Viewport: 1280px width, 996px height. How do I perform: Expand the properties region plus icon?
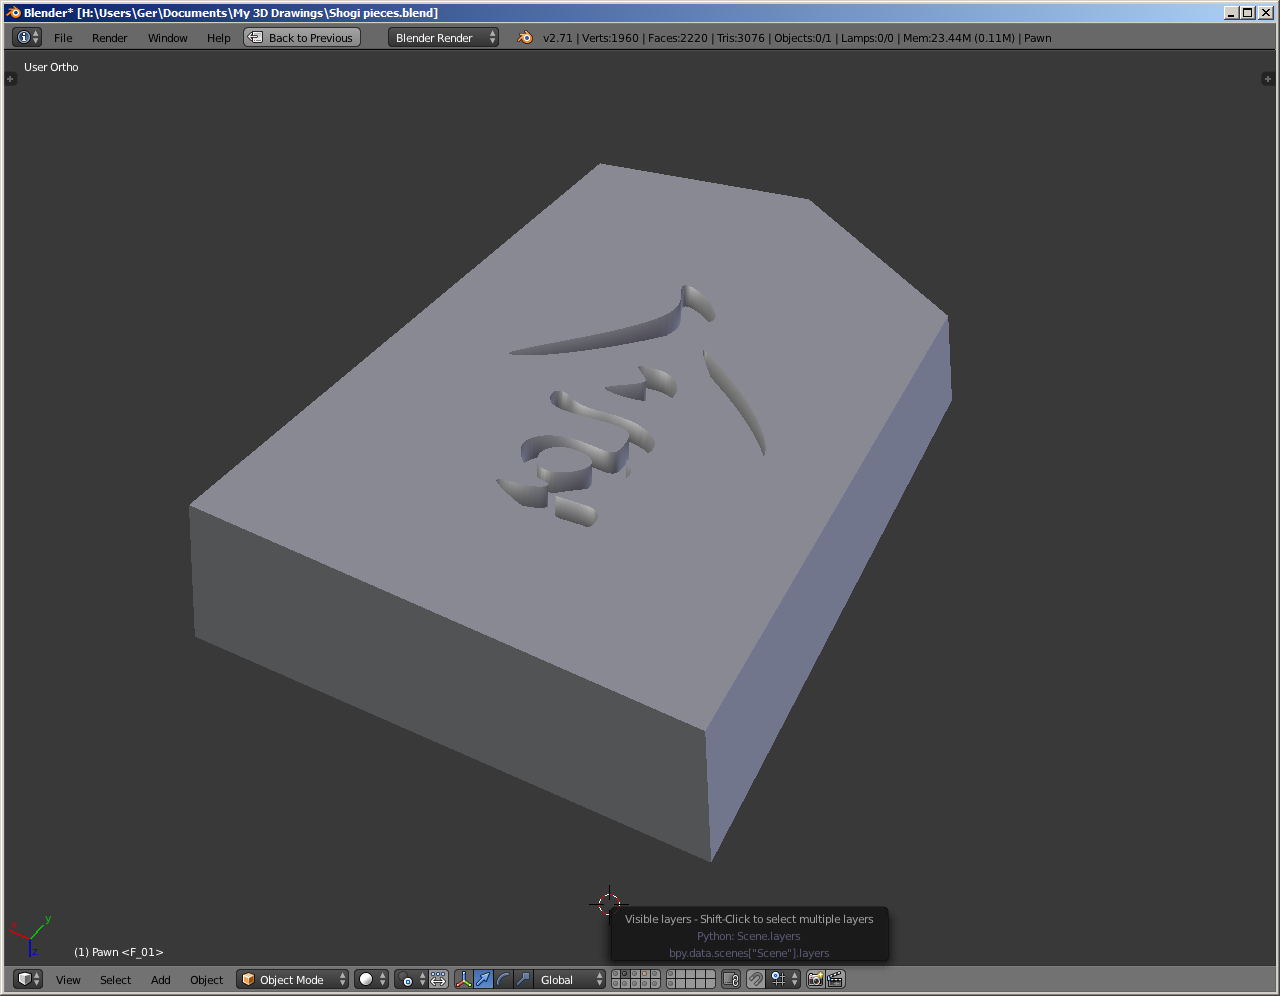1267,79
